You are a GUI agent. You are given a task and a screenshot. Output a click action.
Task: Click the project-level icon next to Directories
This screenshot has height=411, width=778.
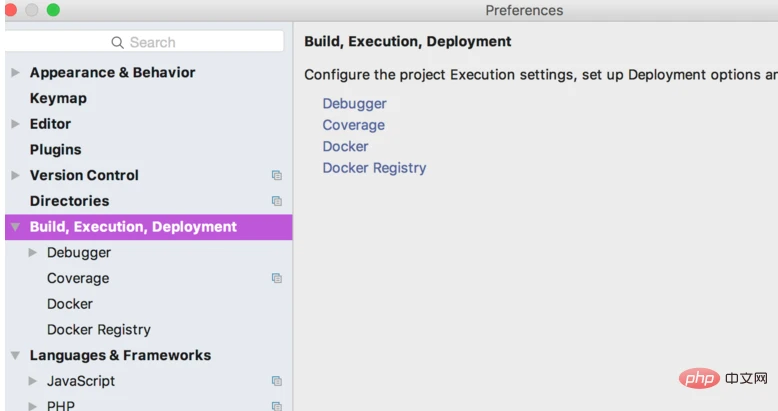[x=277, y=202]
